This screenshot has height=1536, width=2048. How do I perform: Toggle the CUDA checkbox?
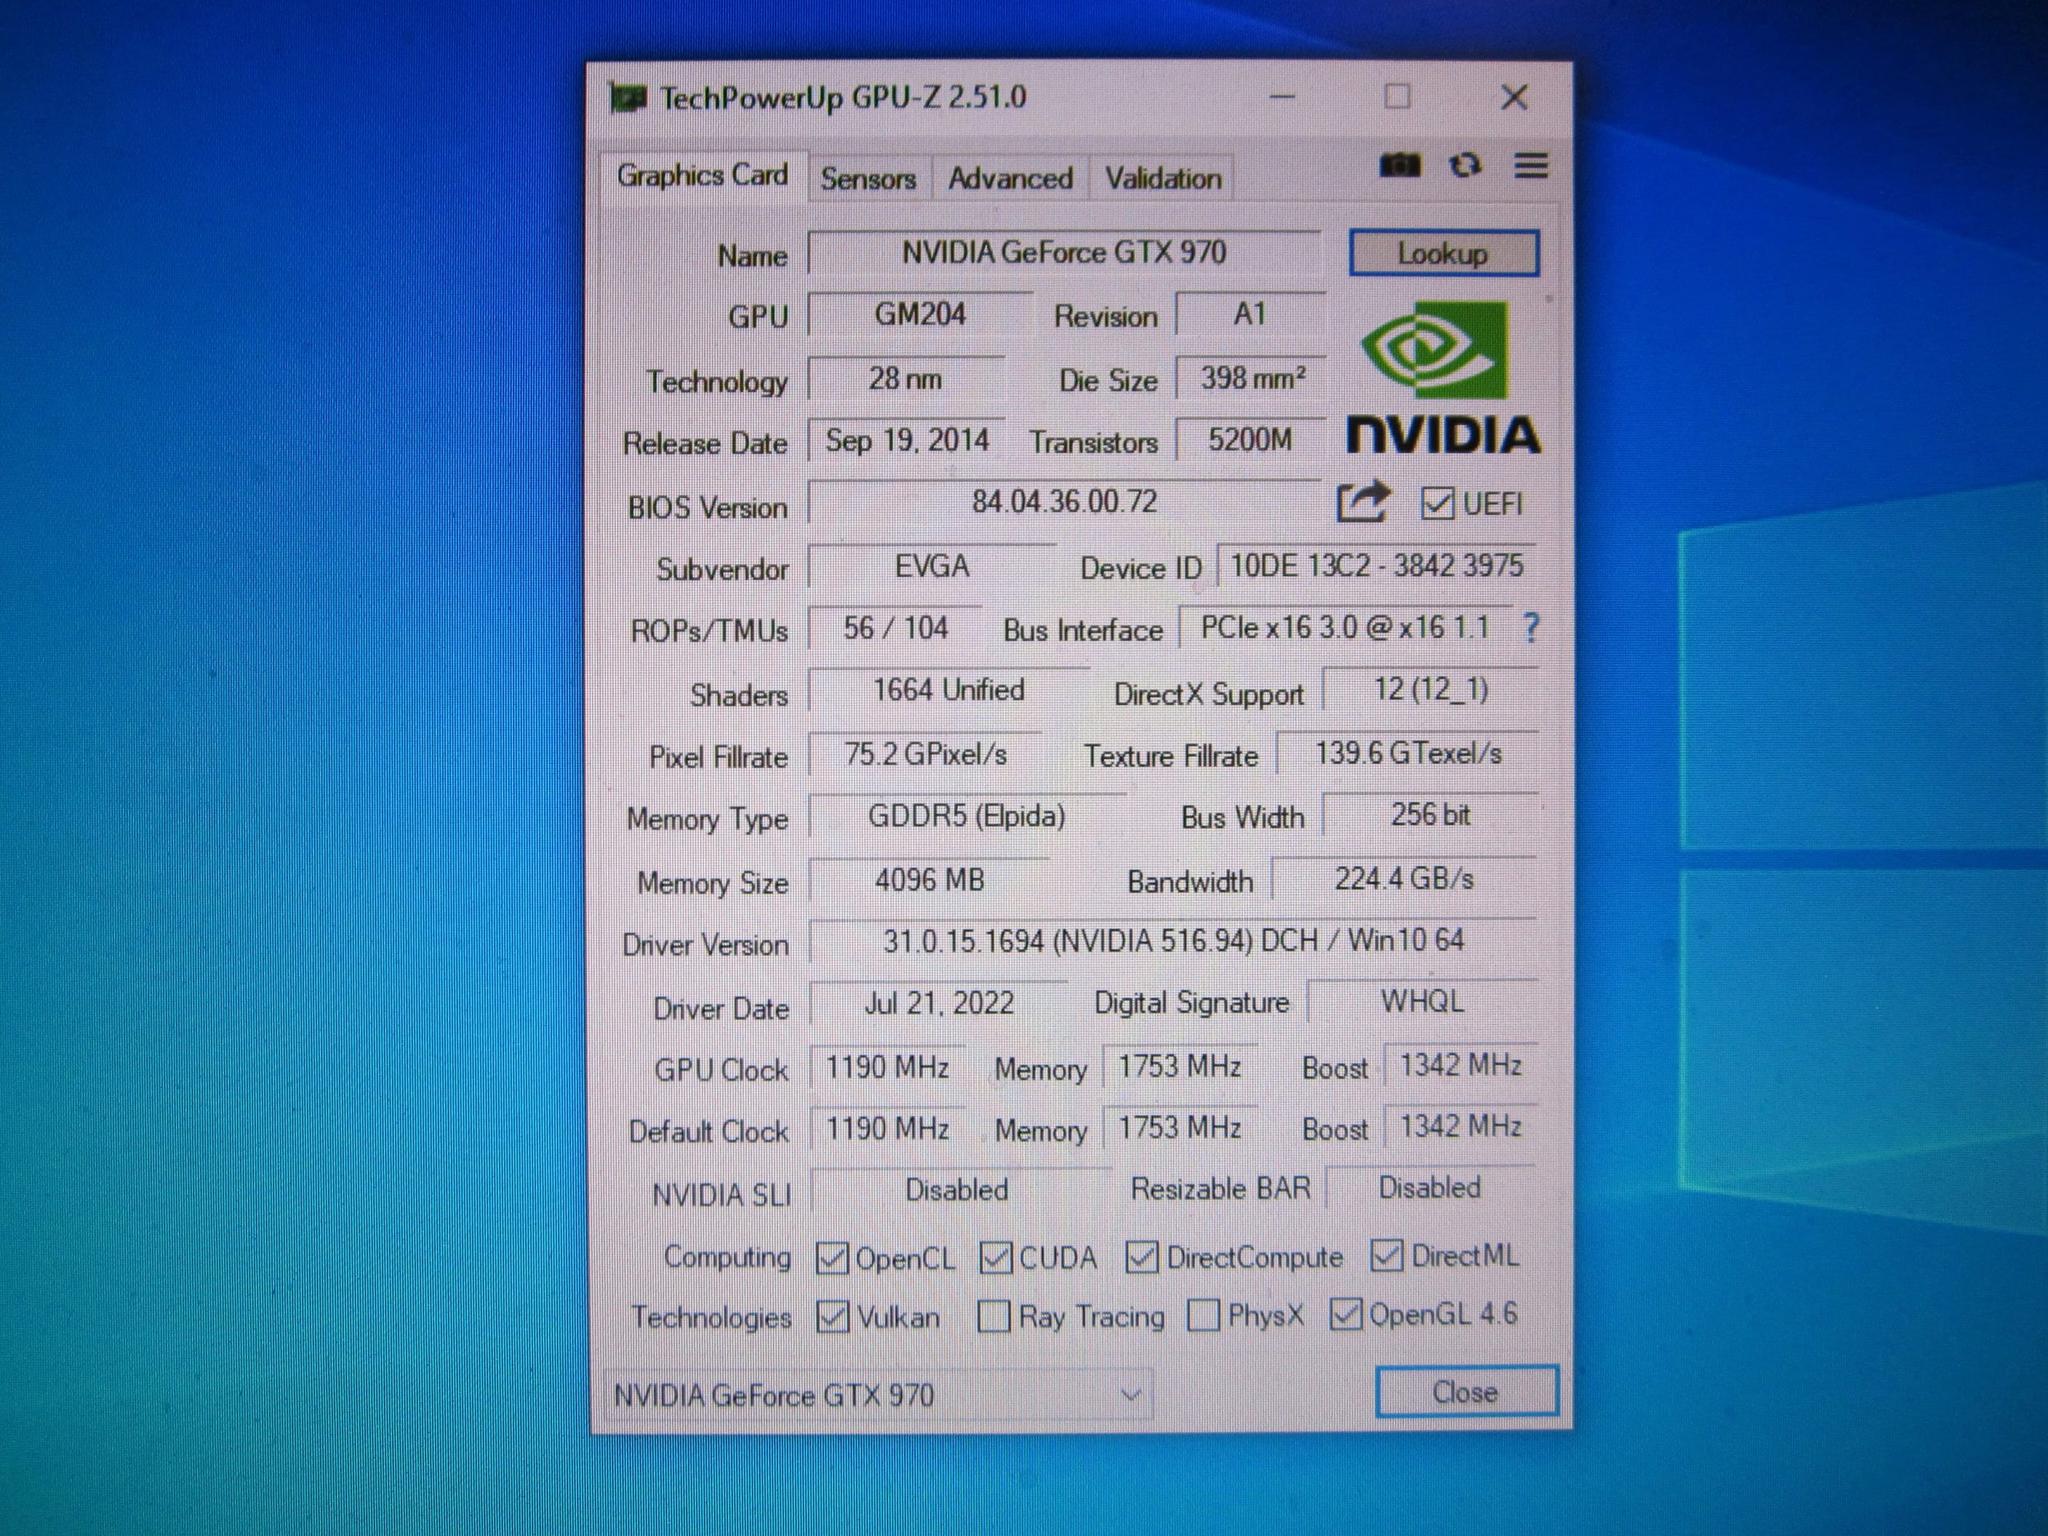pyautogui.click(x=996, y=1257)
